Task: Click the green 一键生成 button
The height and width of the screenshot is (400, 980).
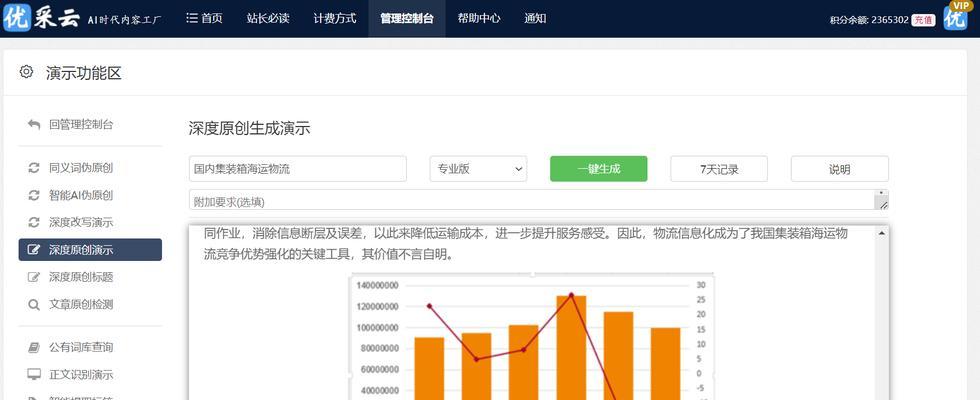Action: coord(599,169)
